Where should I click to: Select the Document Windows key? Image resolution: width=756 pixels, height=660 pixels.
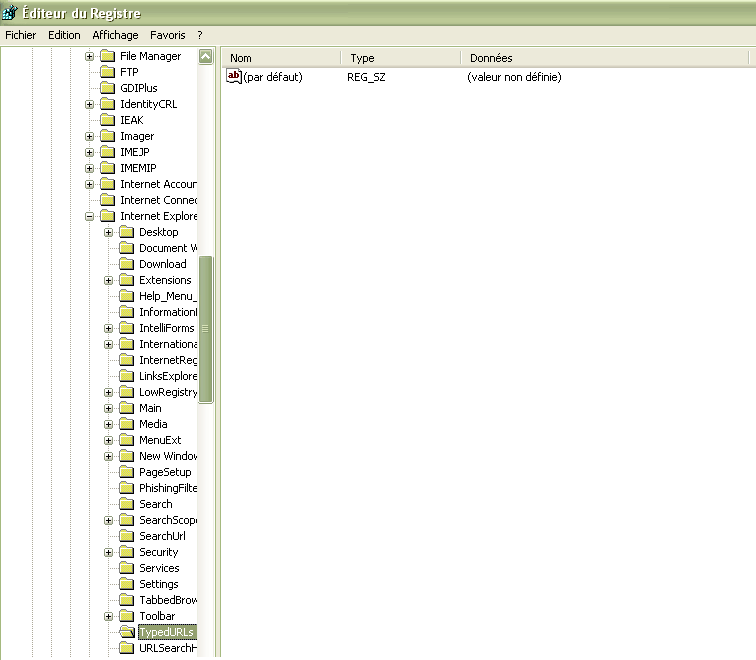pyautogui.click(x=168, y=248)
